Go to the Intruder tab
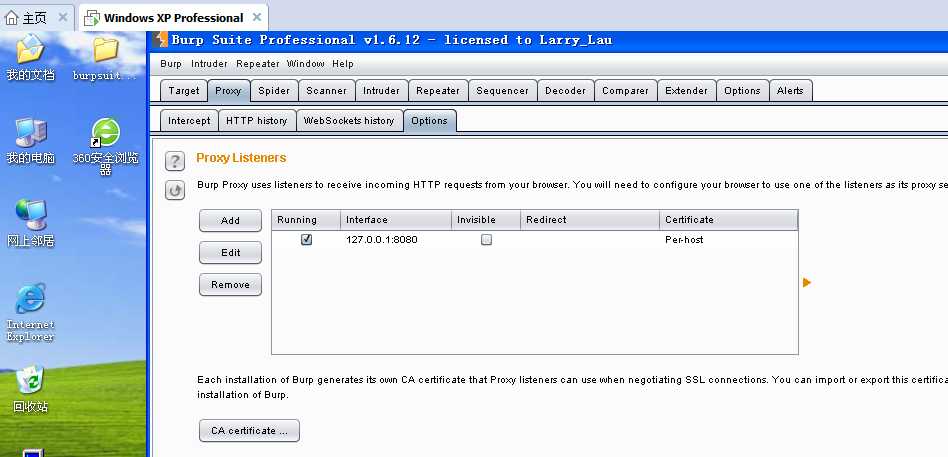Screen dimensions: 948x457 [381, 91]
